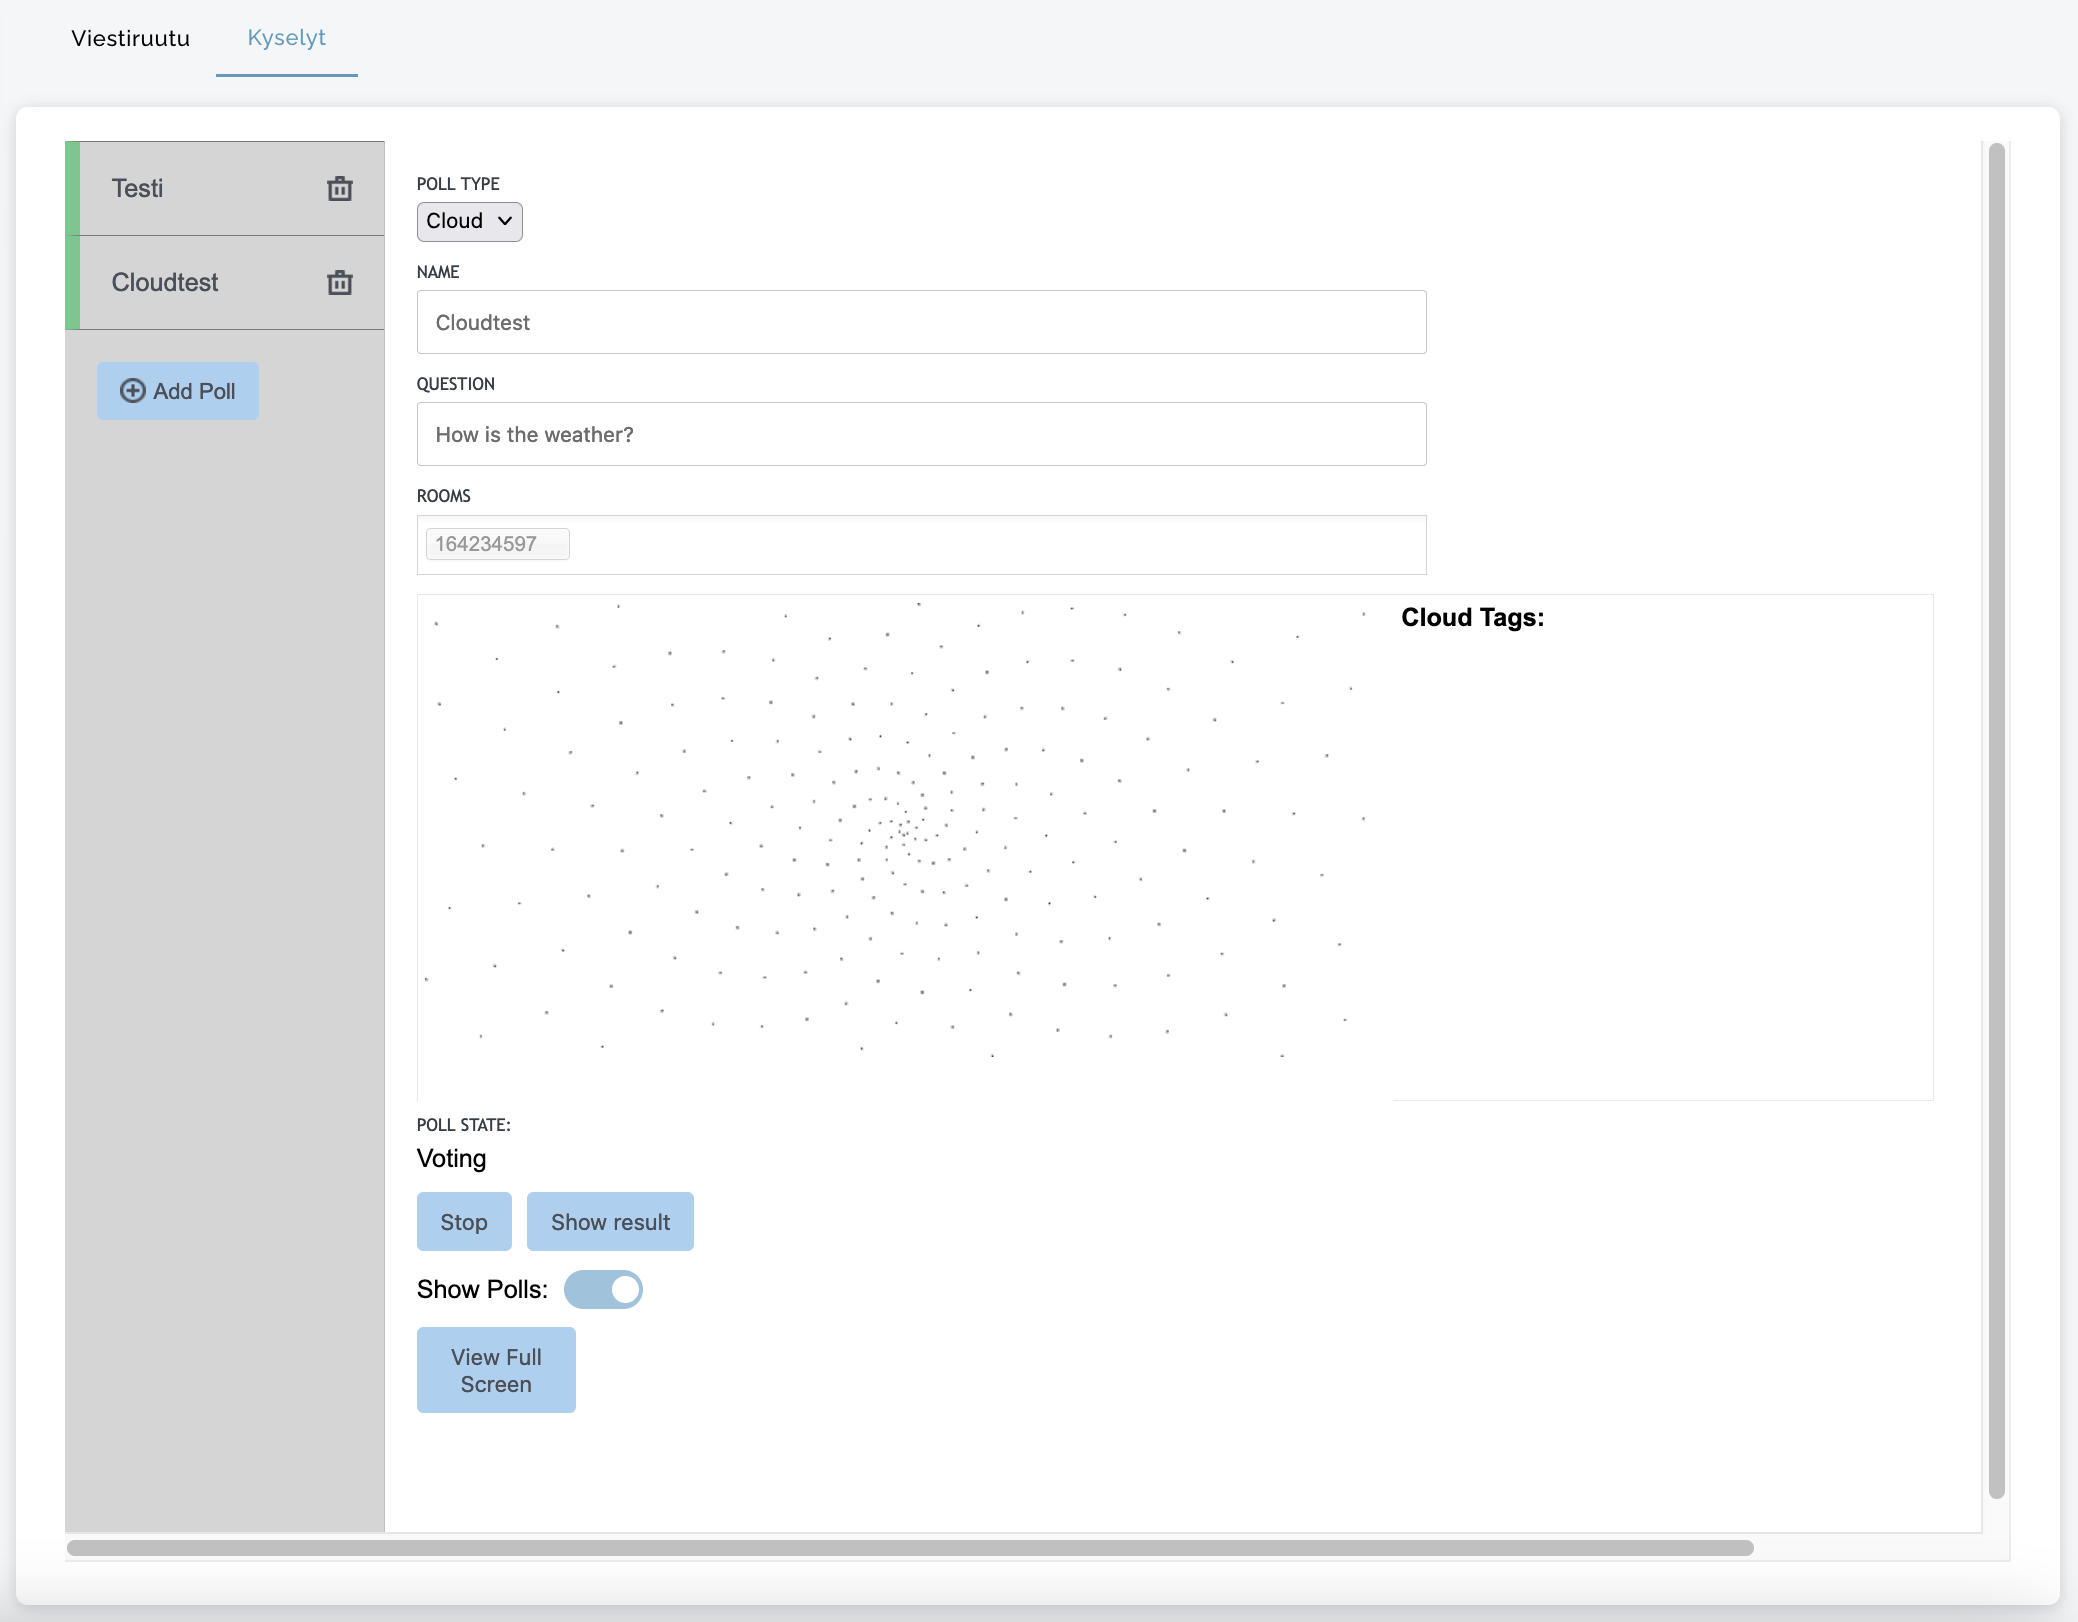Switch to the Viestiruutu tab
Screen dimensions: 2078x1622
pos(130,38)
